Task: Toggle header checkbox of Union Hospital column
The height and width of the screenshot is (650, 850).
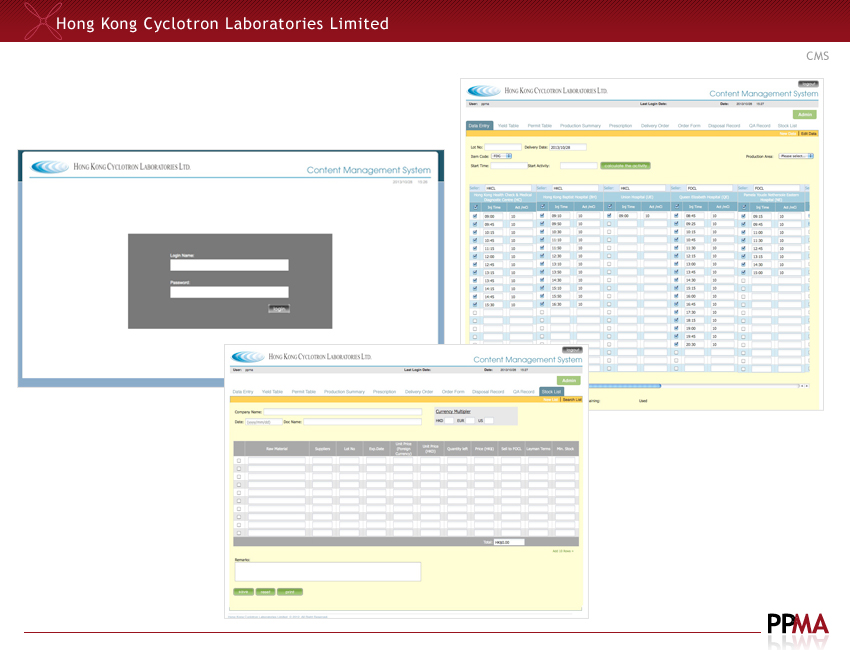Action: point(609,207)
